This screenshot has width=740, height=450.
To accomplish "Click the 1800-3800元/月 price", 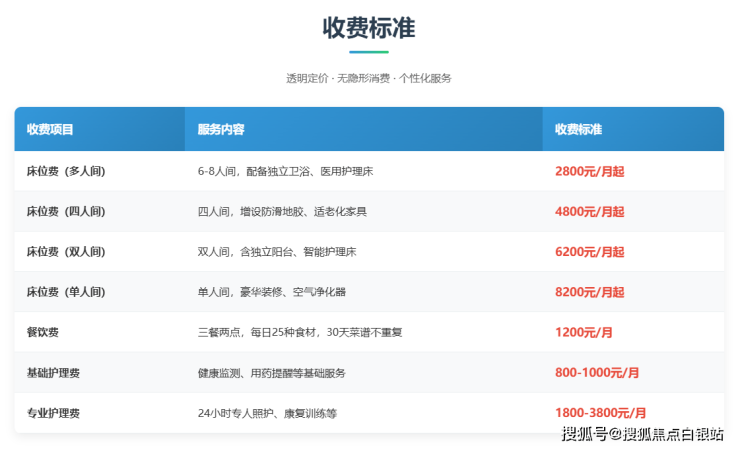I will coord(600,412).
